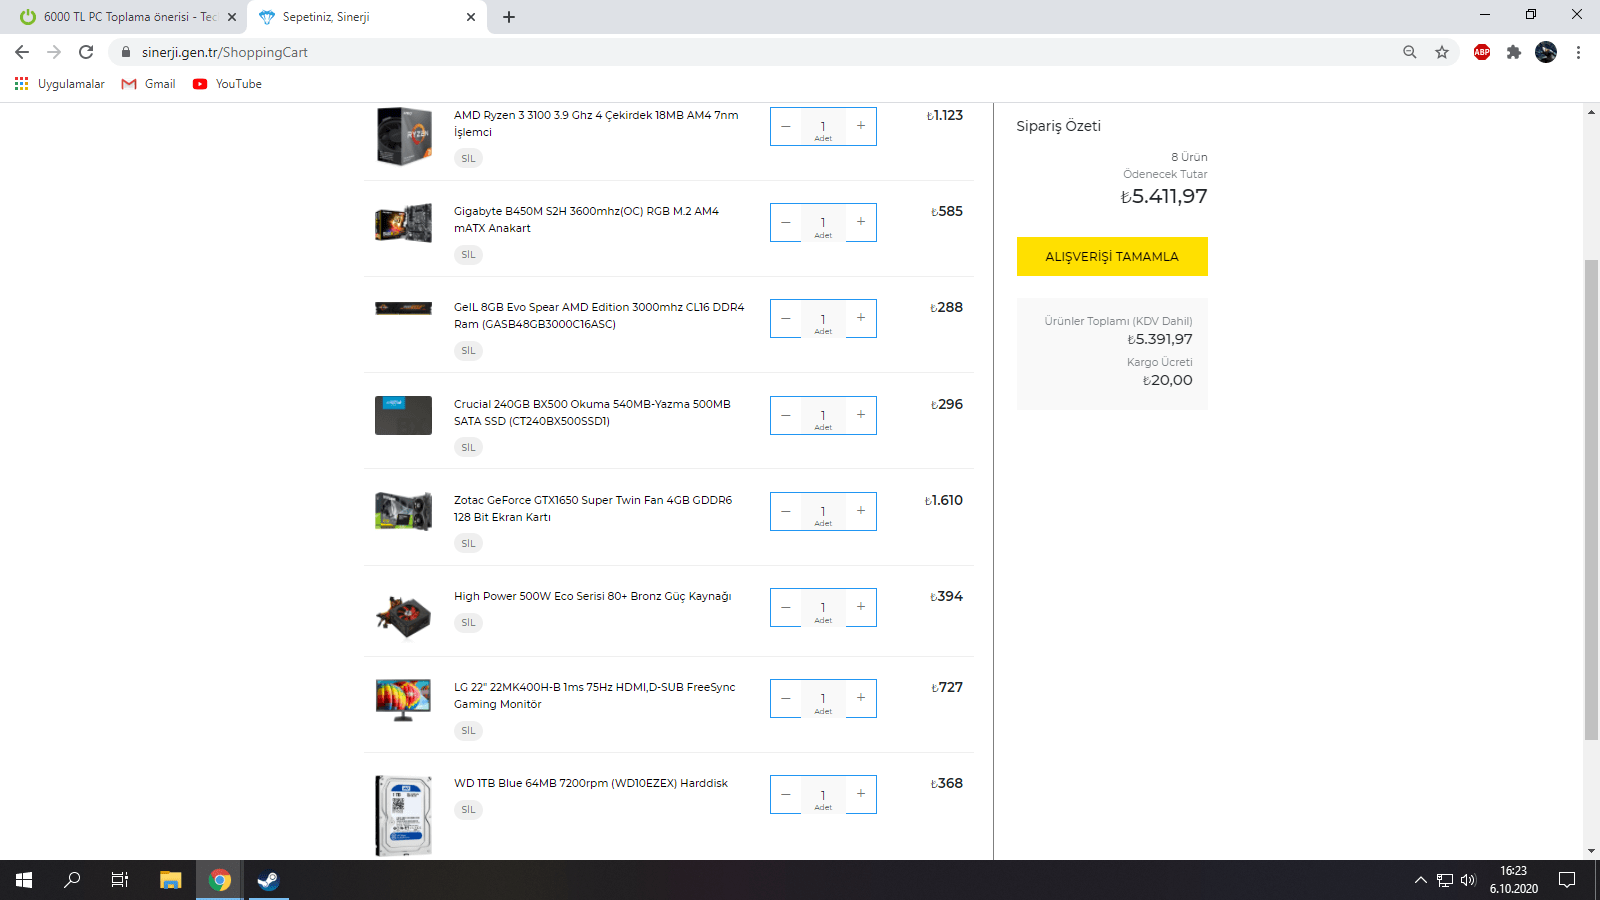This screenshot has height=900, width=1600.
Task: Open the Chrome profile avatar
Action: [x=1546, y=52]
